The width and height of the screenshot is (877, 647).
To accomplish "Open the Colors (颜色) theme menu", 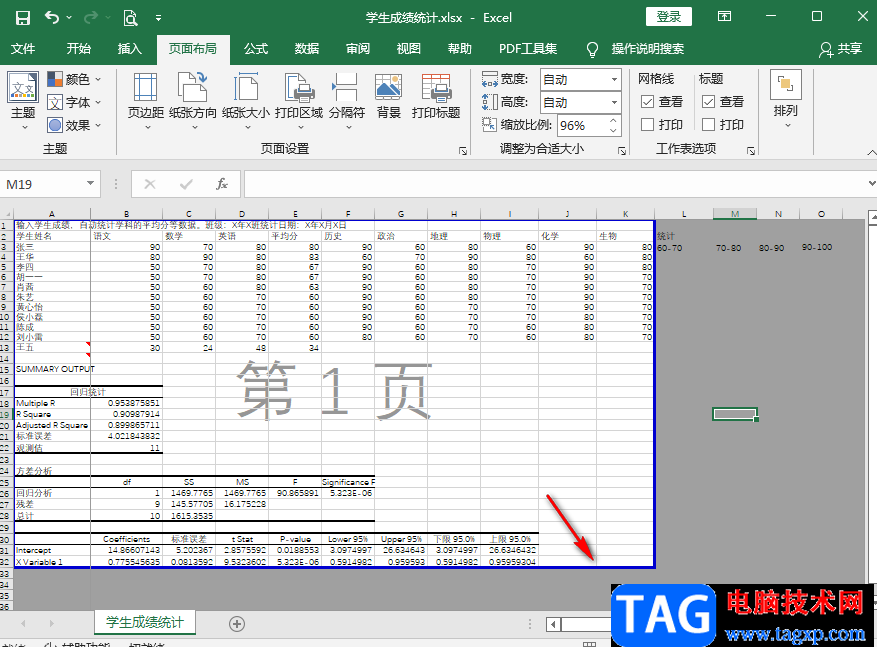I will [x=74, y=79].
